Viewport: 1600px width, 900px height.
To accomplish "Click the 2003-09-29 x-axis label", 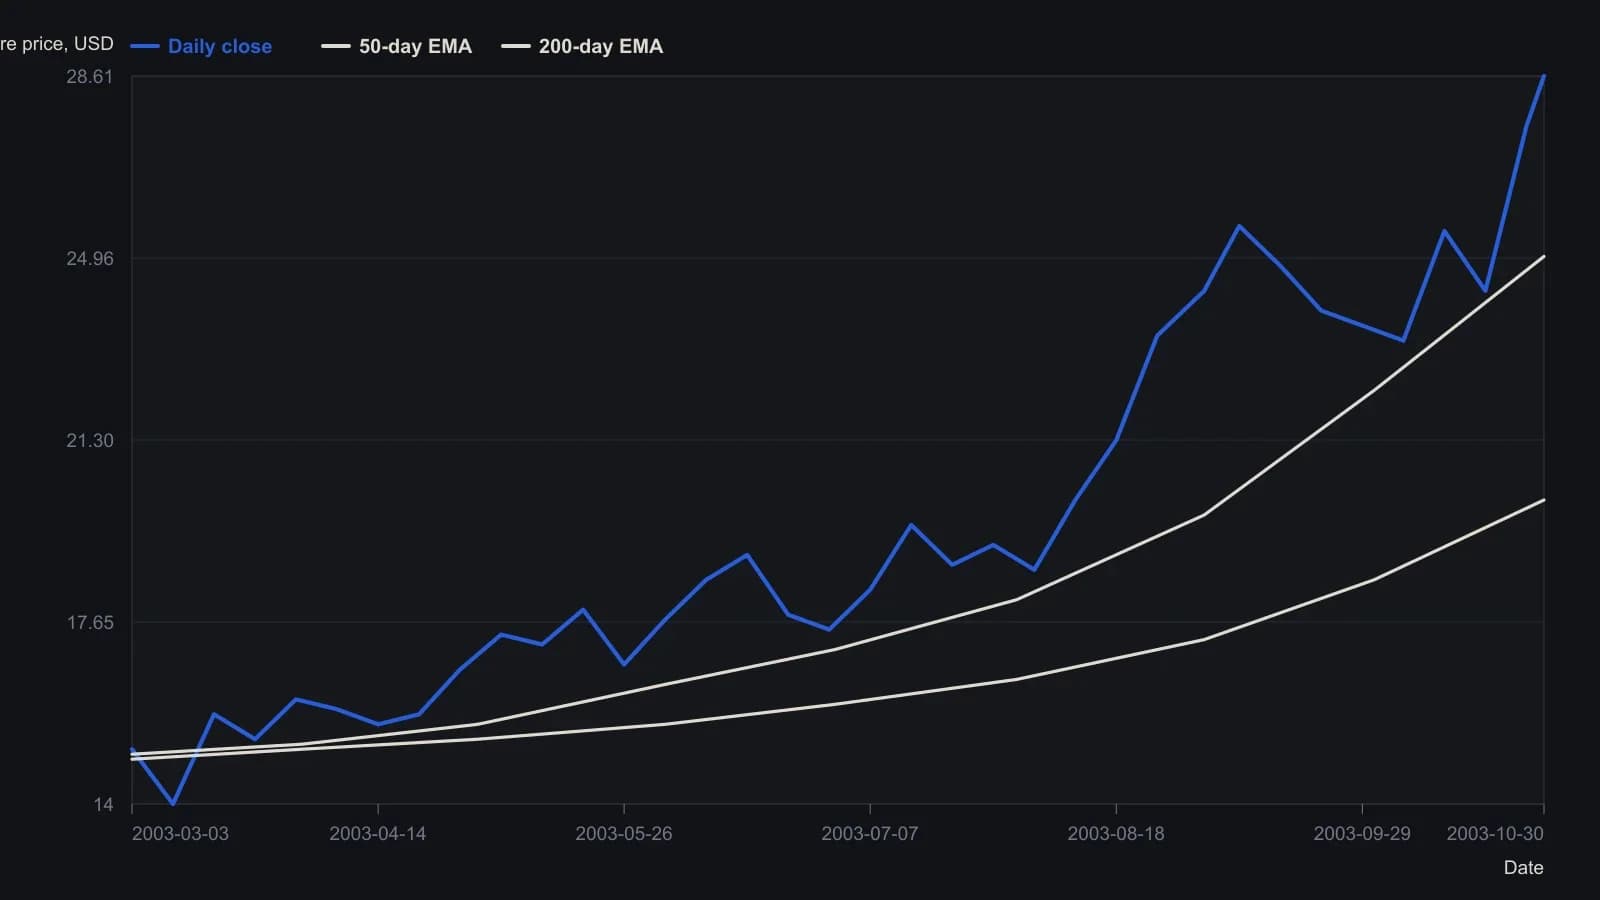I will point(1362,834).
